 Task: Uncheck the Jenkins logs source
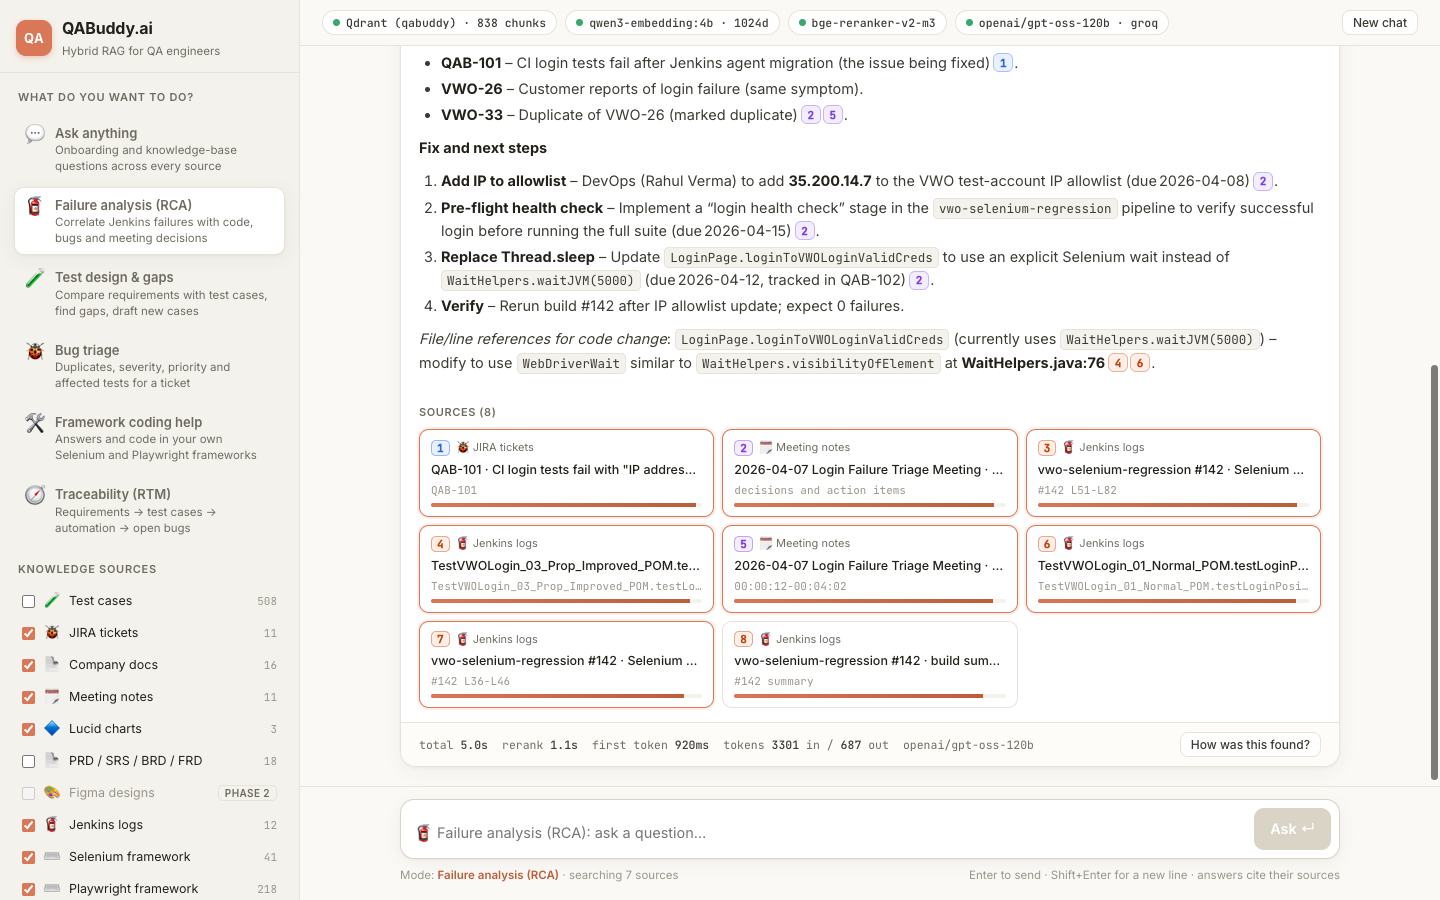point(28,825)
